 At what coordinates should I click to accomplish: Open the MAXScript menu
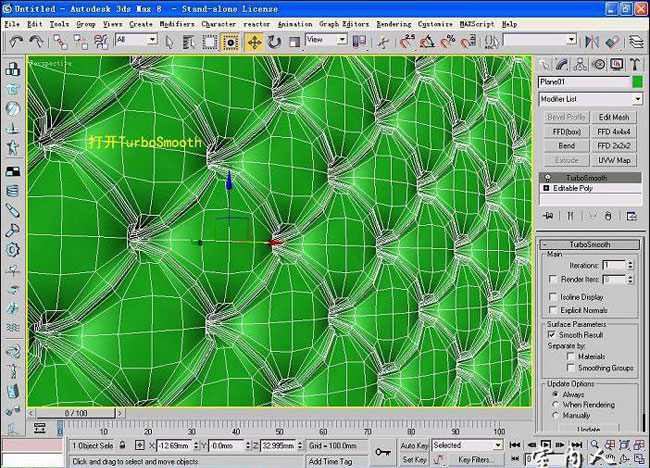point(477,24)
